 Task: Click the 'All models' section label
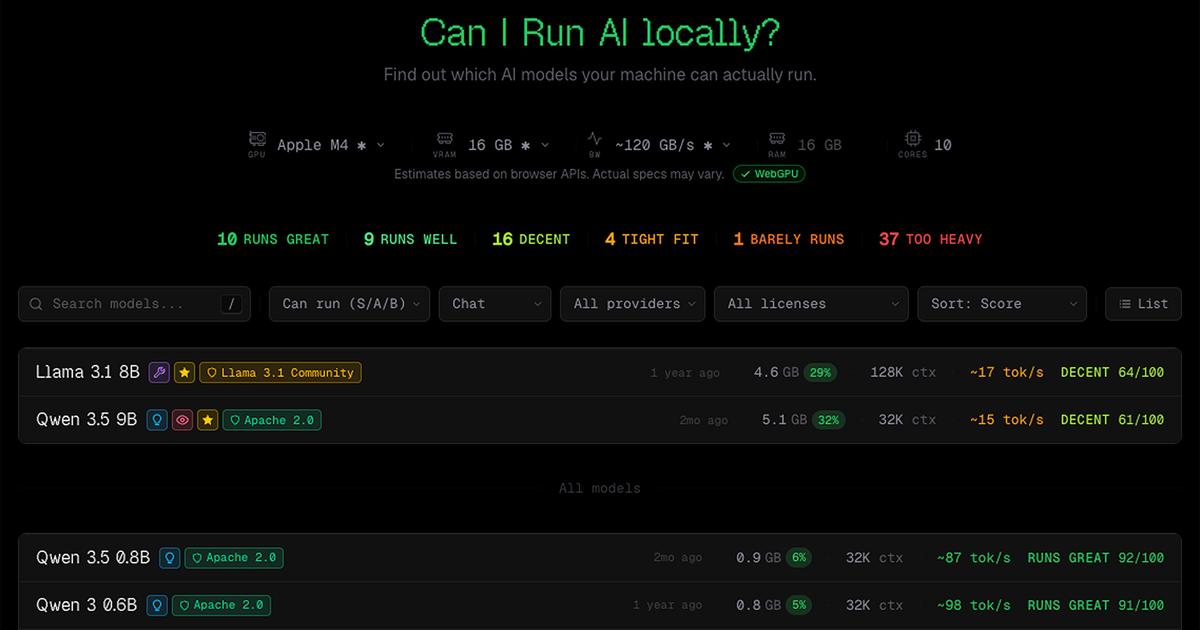click(600, 488)
